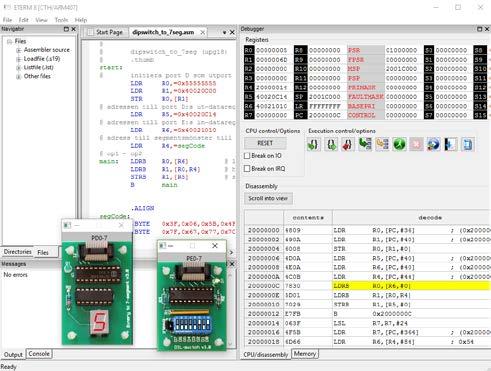Switch to the Output tab
The image size is (491, 371).
[x=13, y=355]
